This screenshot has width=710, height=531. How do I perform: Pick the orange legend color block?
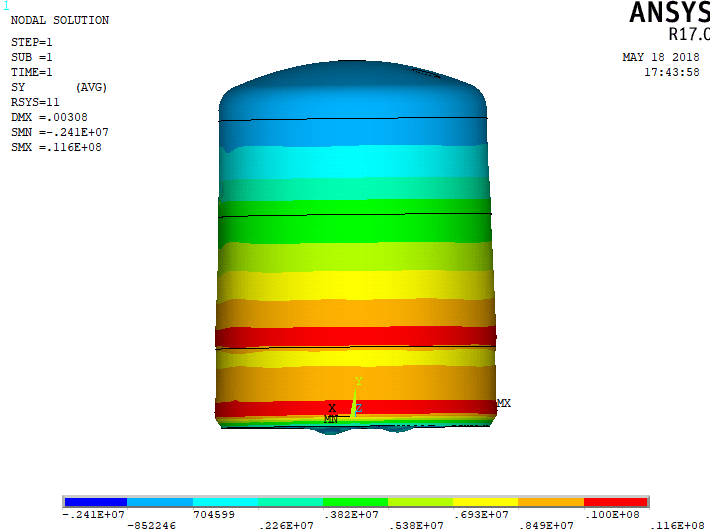(550, 502)
